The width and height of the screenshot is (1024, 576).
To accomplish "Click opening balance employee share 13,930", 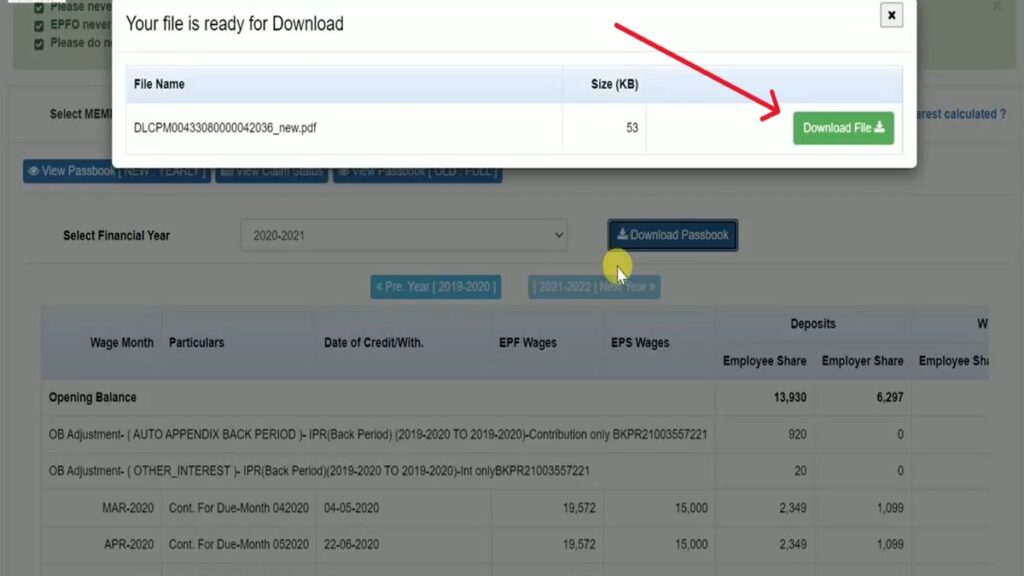I will (x=790, y=398).
